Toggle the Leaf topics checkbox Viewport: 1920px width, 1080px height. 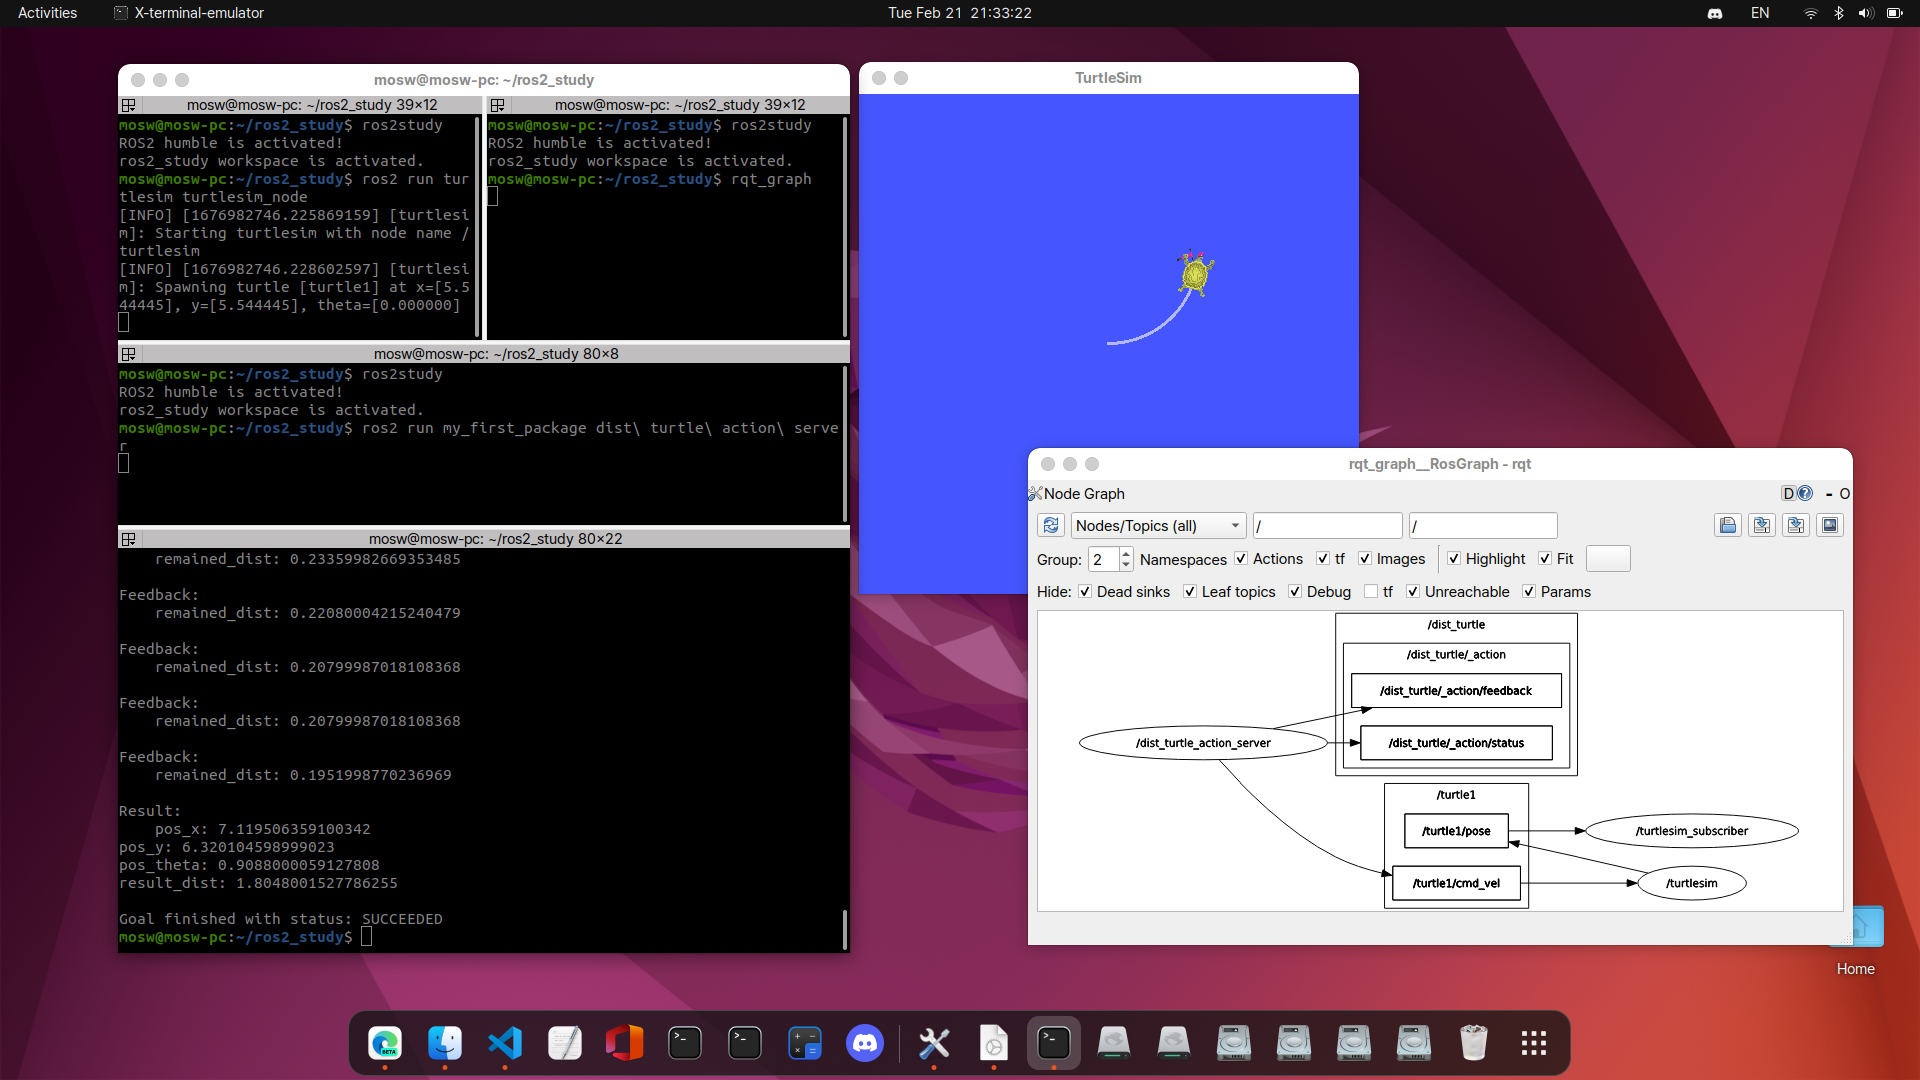[x=1190, y=592]
